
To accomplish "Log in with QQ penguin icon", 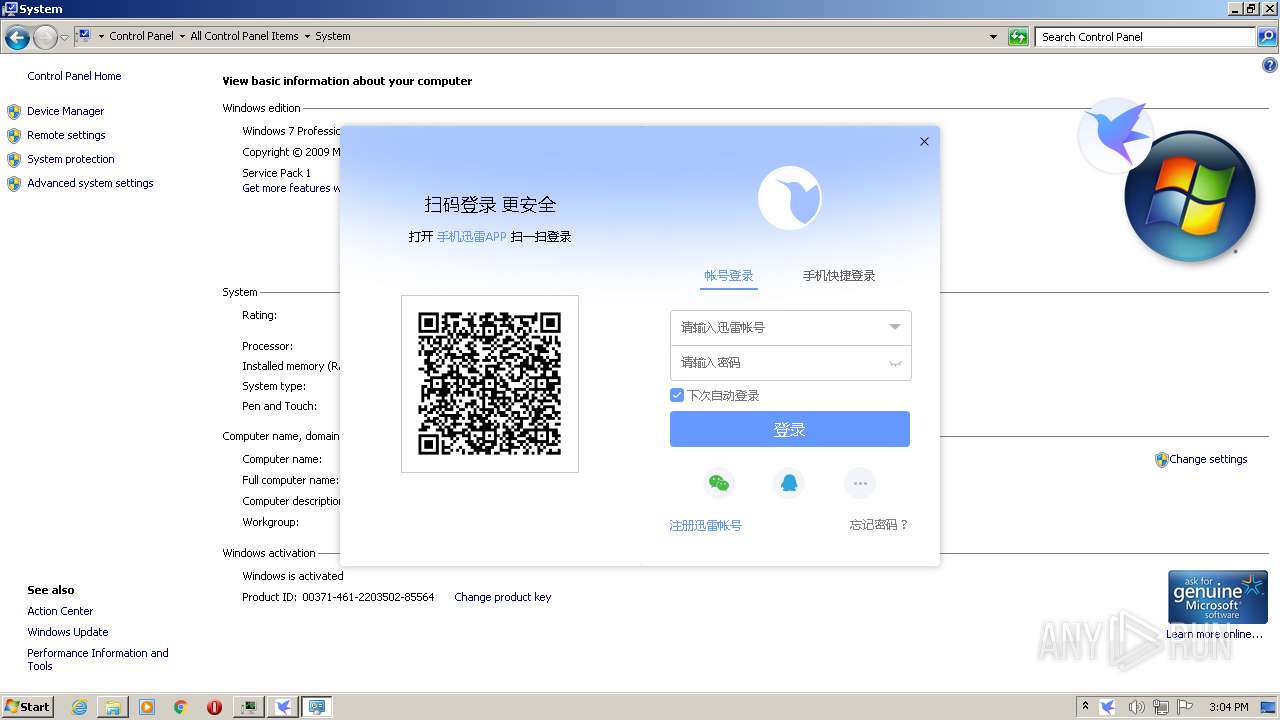I will point(789,484).
